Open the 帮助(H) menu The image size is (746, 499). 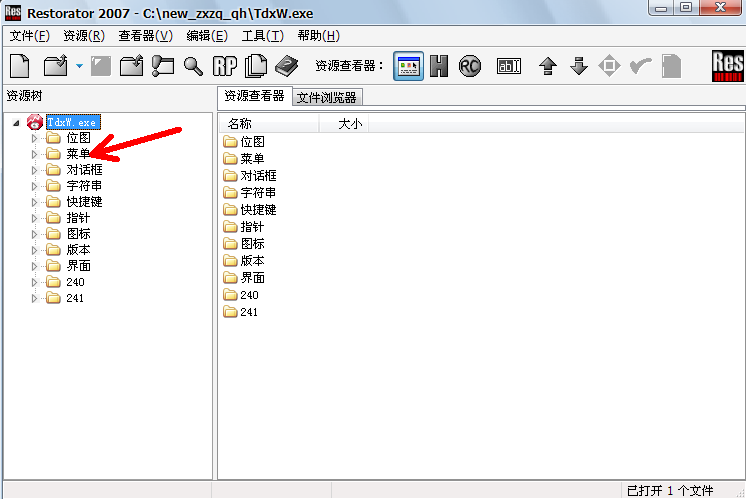coord(318,36)
